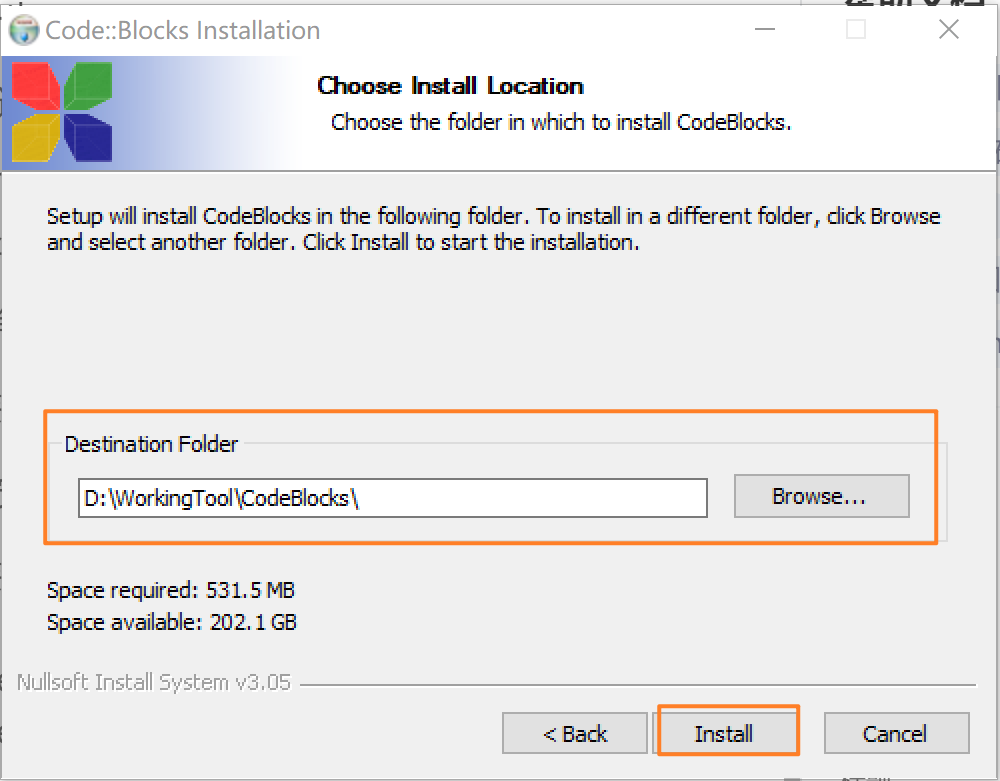Open the Browse dialog for destination folder
The image size is (1000, 781).
[x=821, y=496]
